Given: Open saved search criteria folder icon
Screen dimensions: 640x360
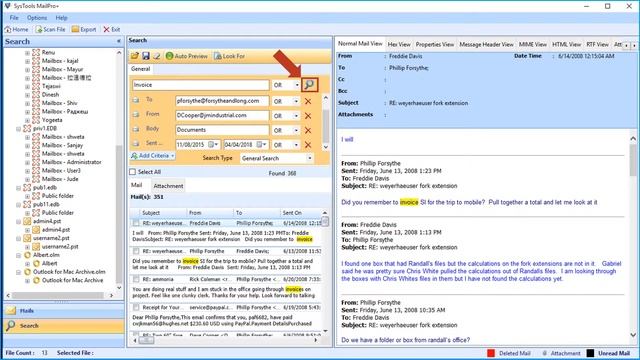Looking at the screenshot, I should 135,56.
